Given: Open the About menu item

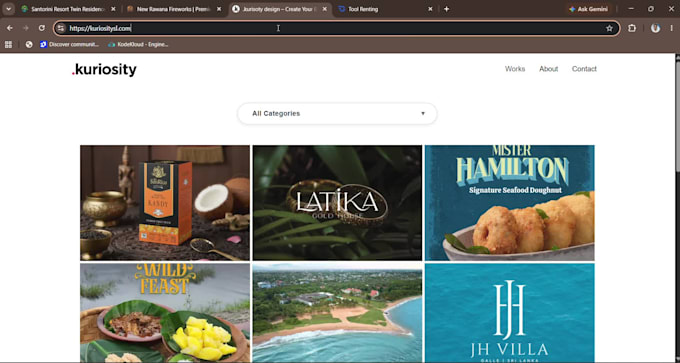Looking at the screenshot, I should 549,69.
